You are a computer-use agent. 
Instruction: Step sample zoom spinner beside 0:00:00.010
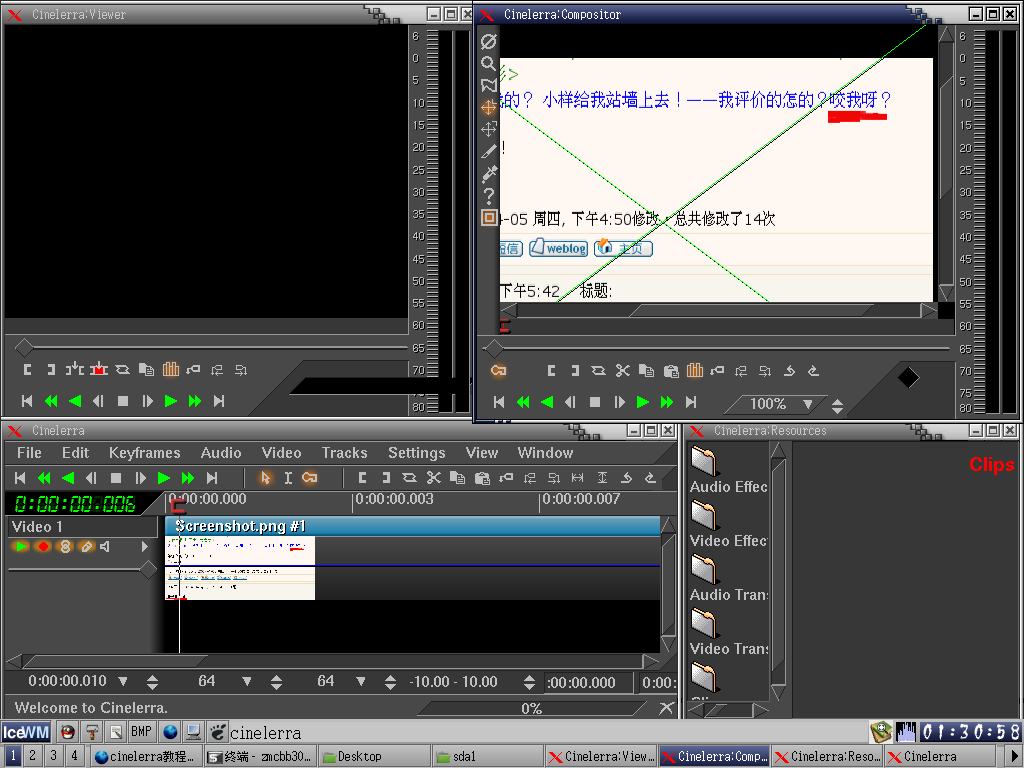pyautogui.click(x=152, y=683)
